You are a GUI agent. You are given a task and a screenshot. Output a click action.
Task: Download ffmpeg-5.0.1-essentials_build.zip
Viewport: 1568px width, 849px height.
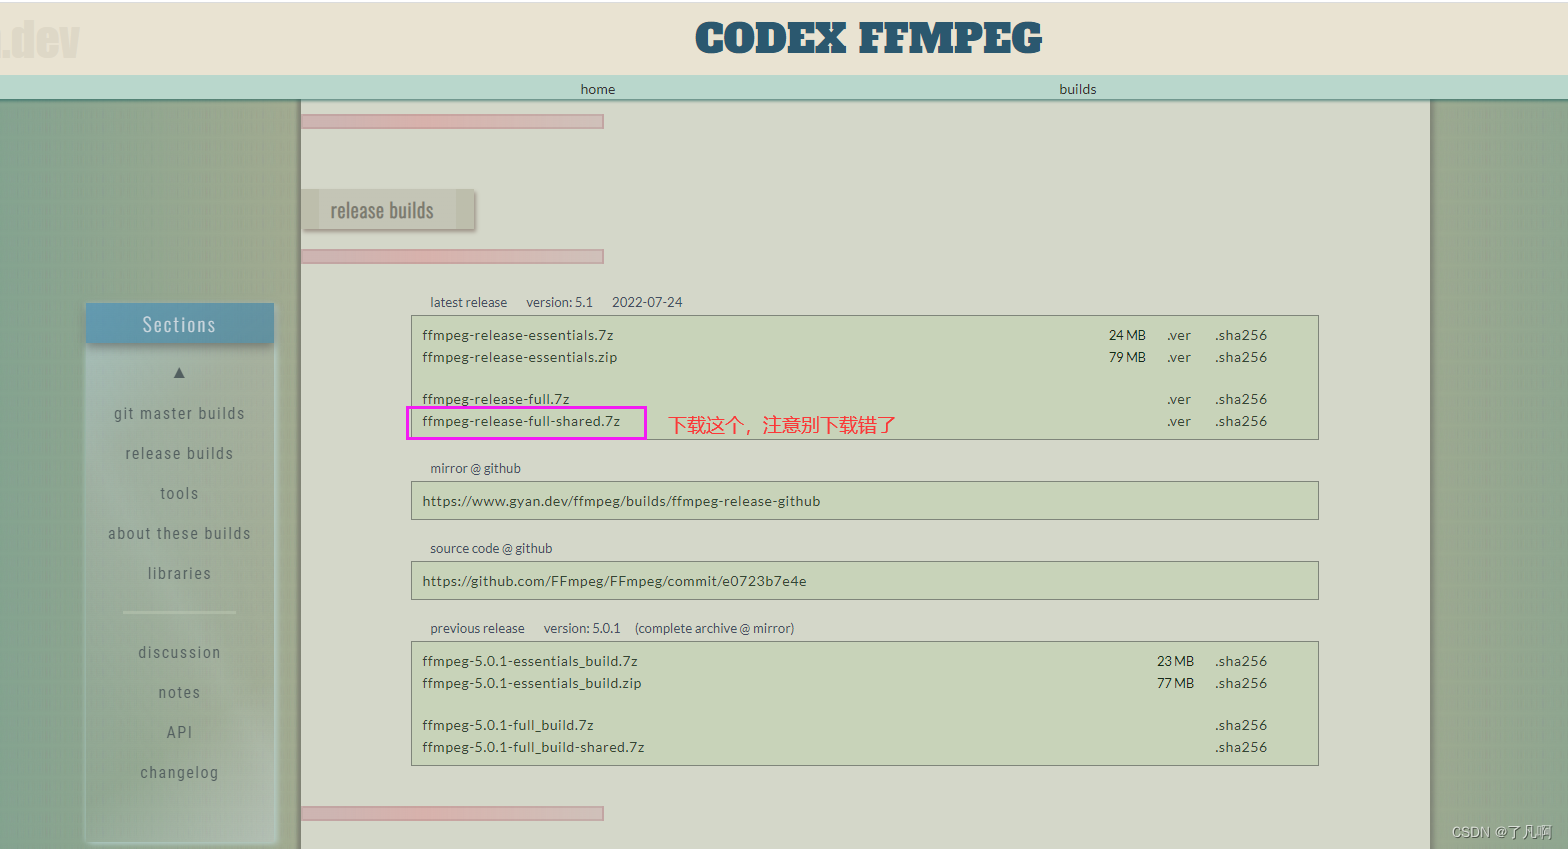(532, 683)
